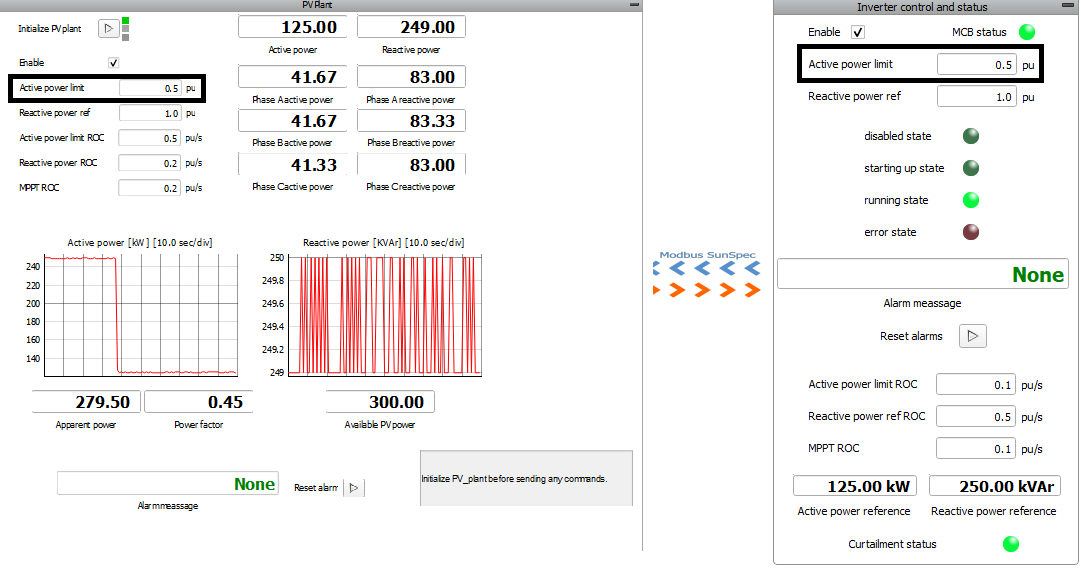
Task: Click the Curtailment status indicator light
Action: point(1011,544)
